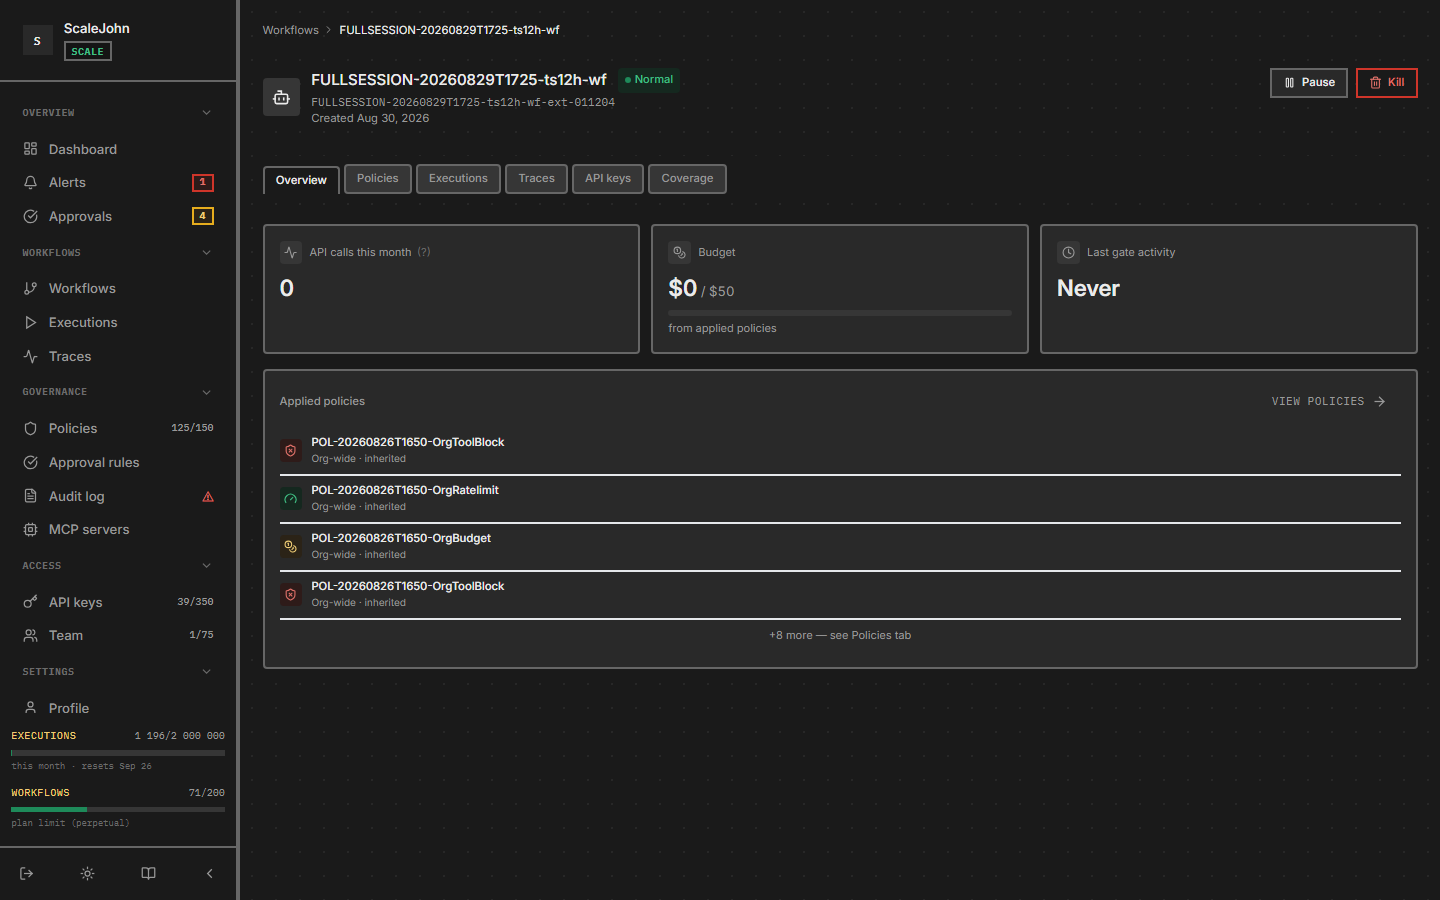Click the Policies shield icon in sidebar
The width and height of the screenshot is (1440, 900).
tap(30, 428)
